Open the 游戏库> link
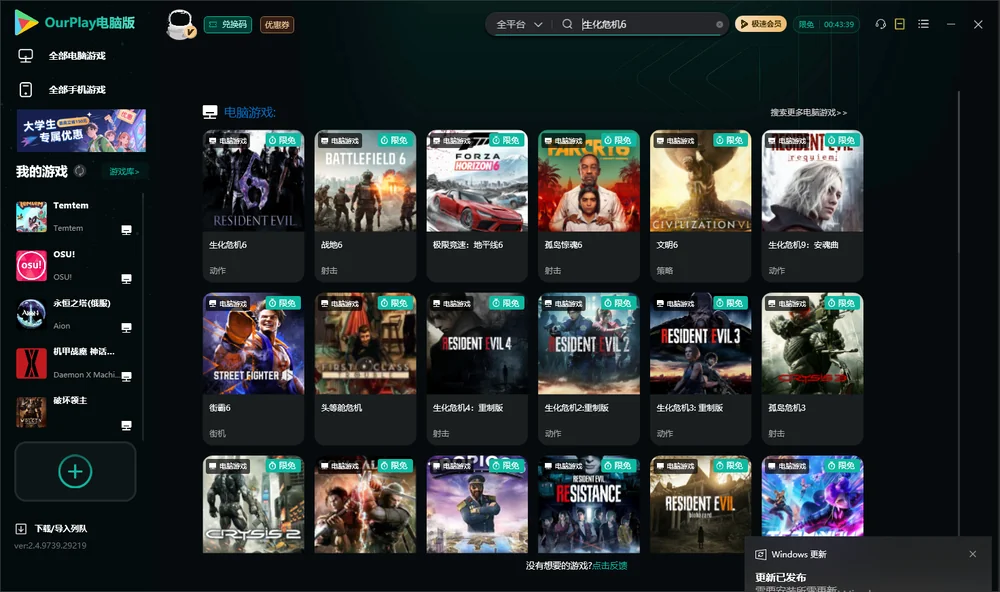This screenshot has height=592, width=1000. 124,172
